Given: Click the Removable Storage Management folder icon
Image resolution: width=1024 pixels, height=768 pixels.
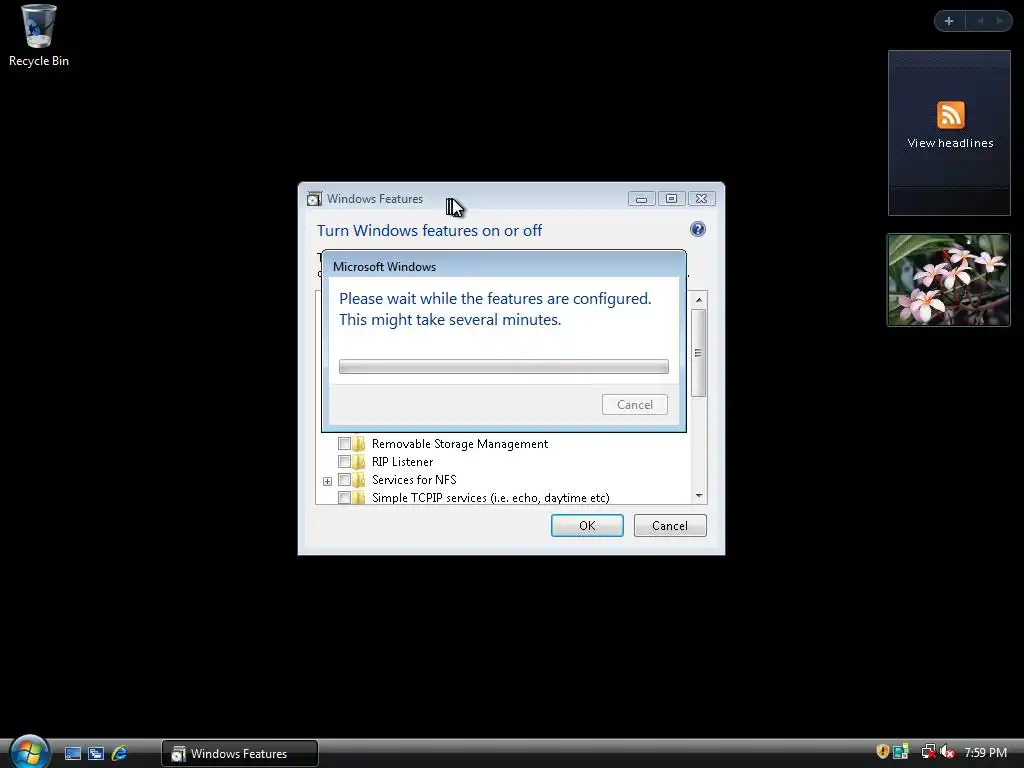Looking at the screenshot, I should click(x=359, y=444).
